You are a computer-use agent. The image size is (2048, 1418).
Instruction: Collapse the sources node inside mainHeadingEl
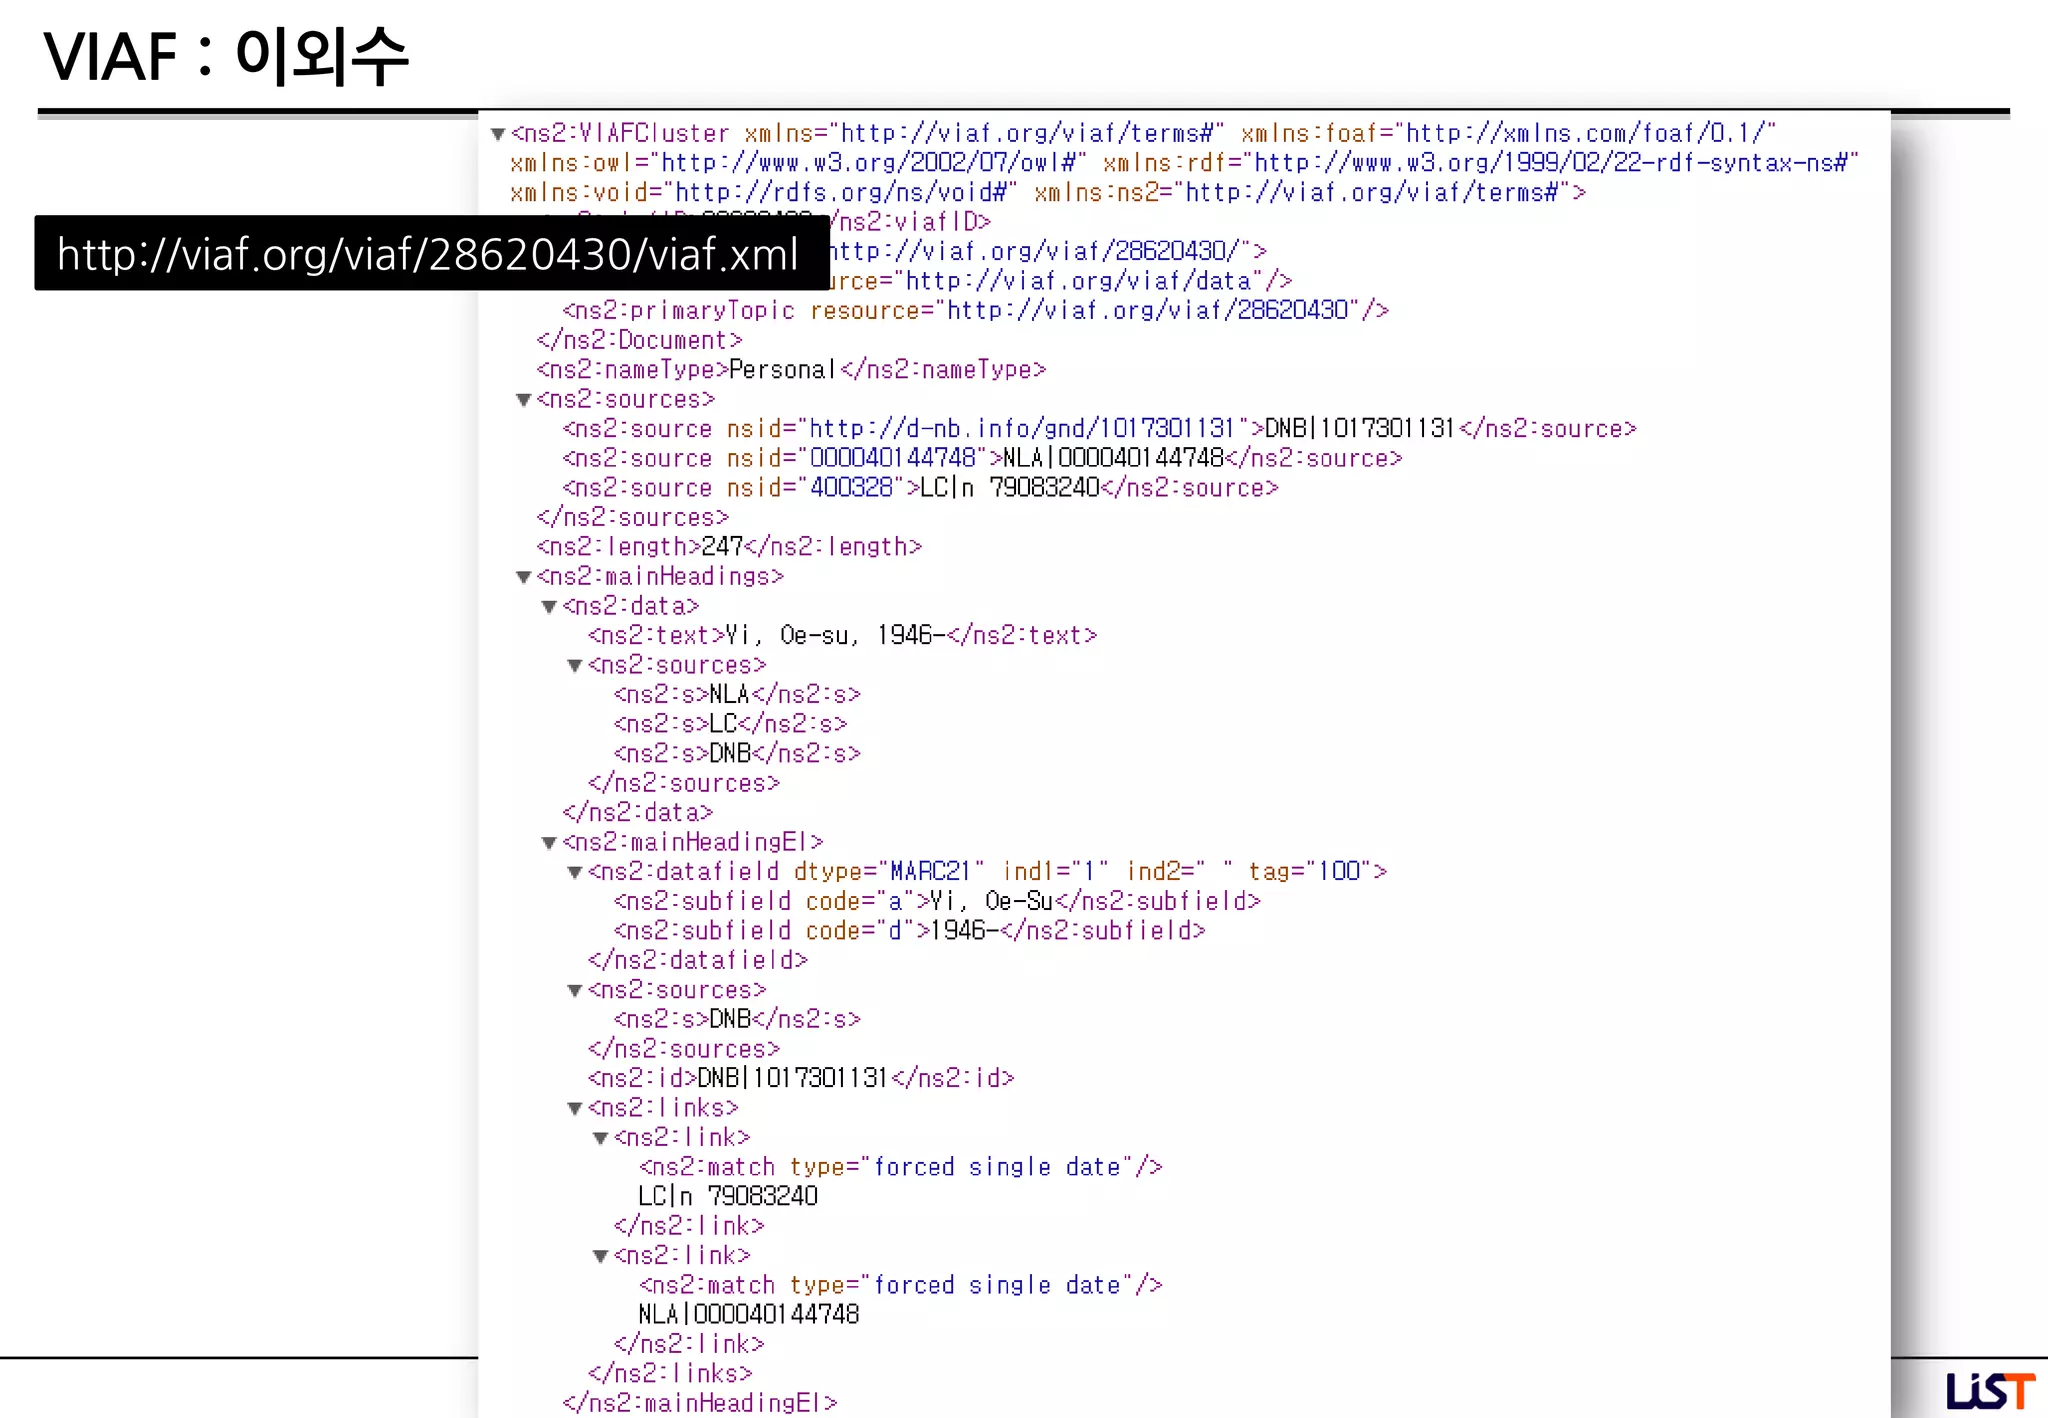(575, 991)
